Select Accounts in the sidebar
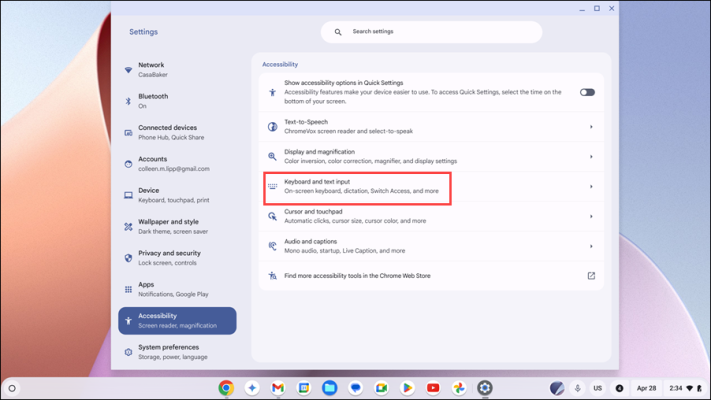This screenshot has width=711, height=400. click(177, 164)
